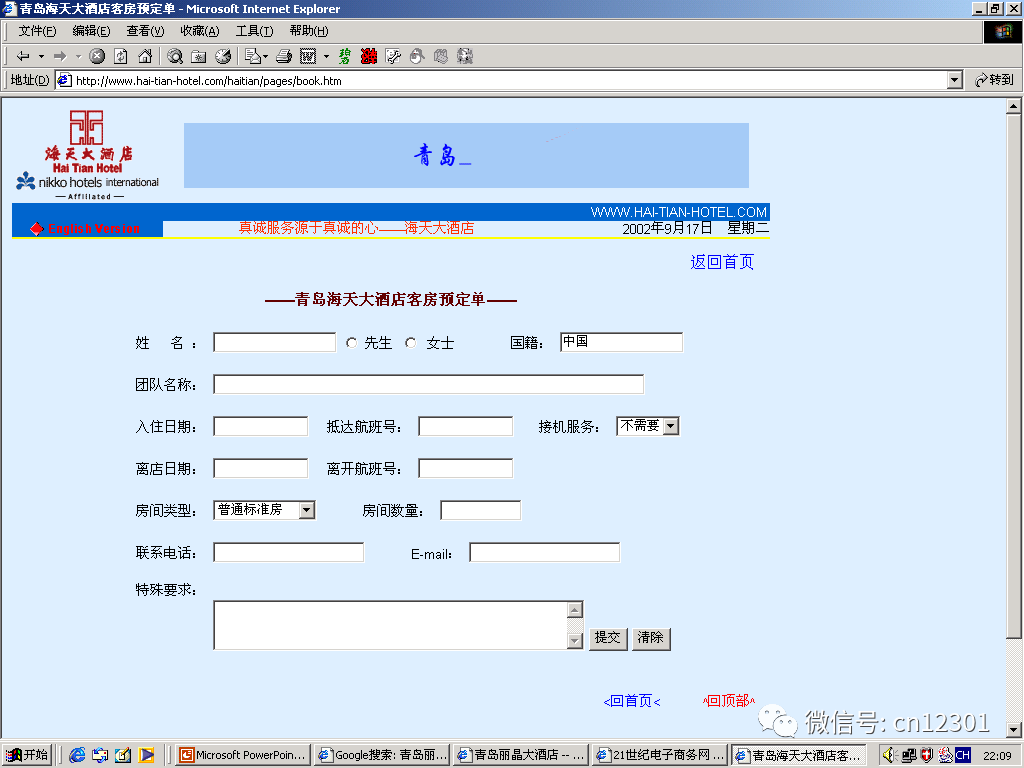Click the page scrollbar down arrow
1024x768 pixels.
(x=1014, y=729)
